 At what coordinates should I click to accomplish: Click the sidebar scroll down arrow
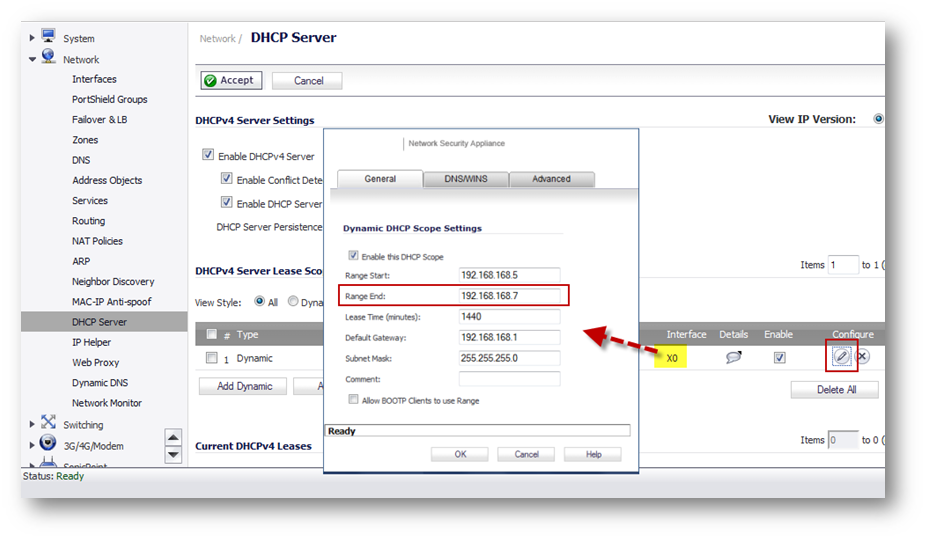[173, 455]
